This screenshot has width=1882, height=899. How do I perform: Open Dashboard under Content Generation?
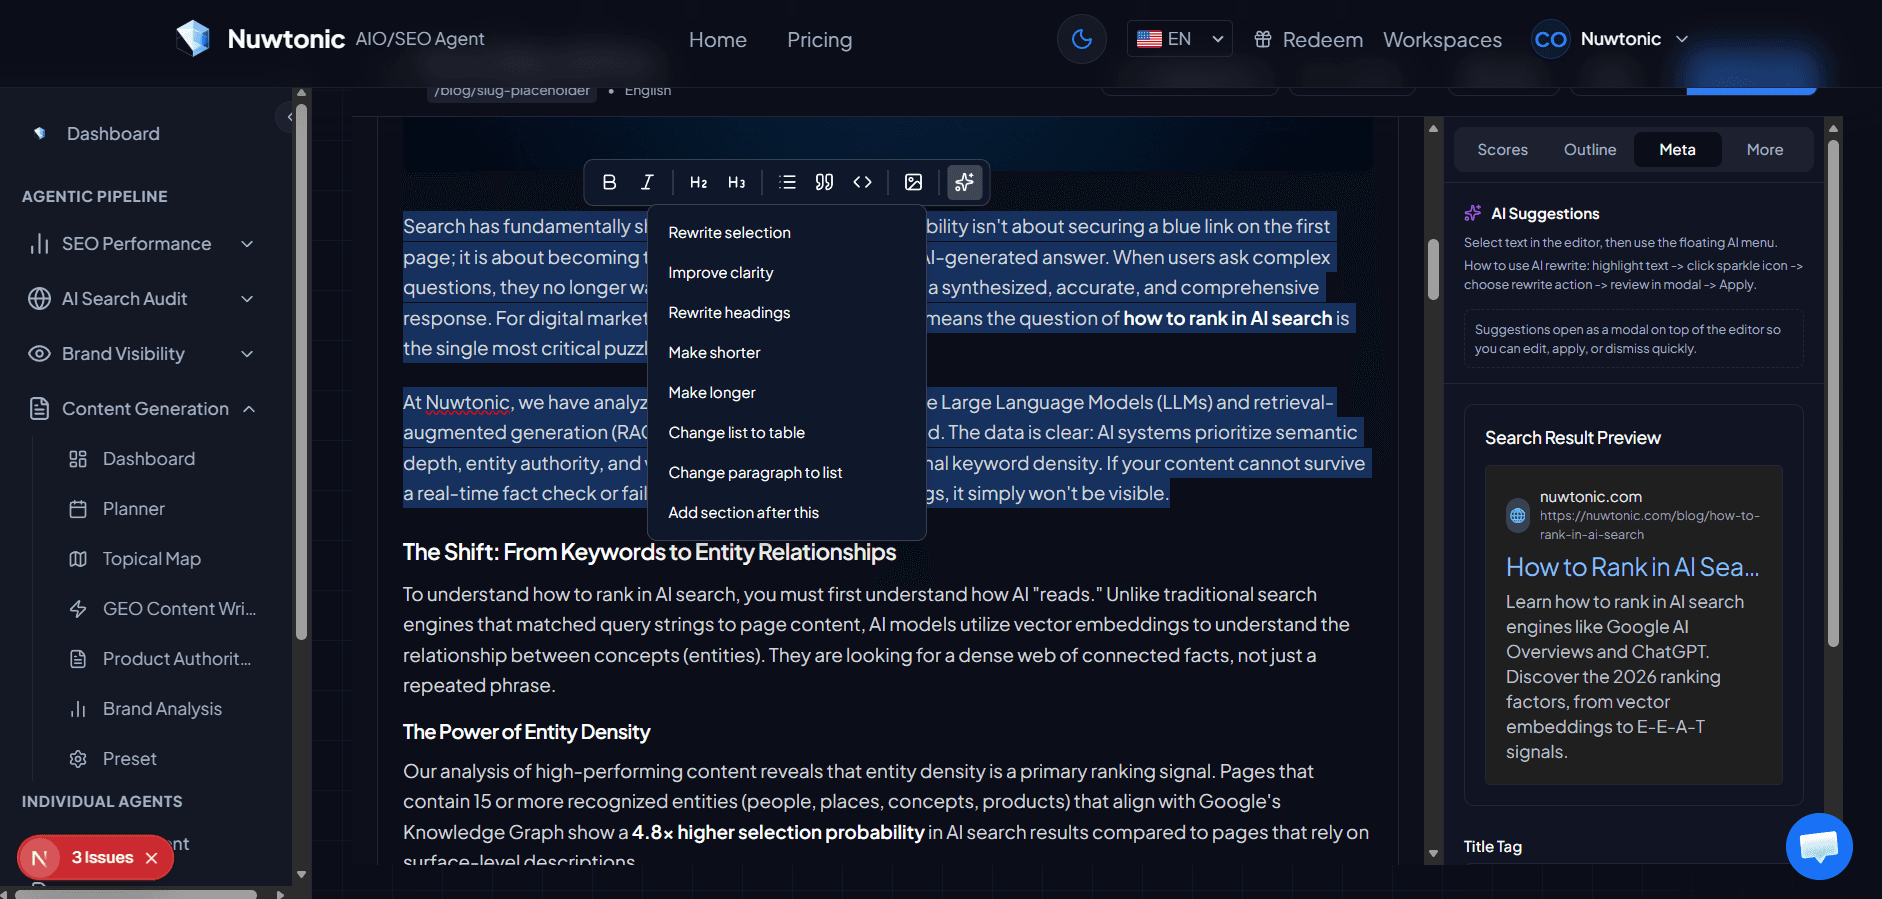[x=149, y=459]
